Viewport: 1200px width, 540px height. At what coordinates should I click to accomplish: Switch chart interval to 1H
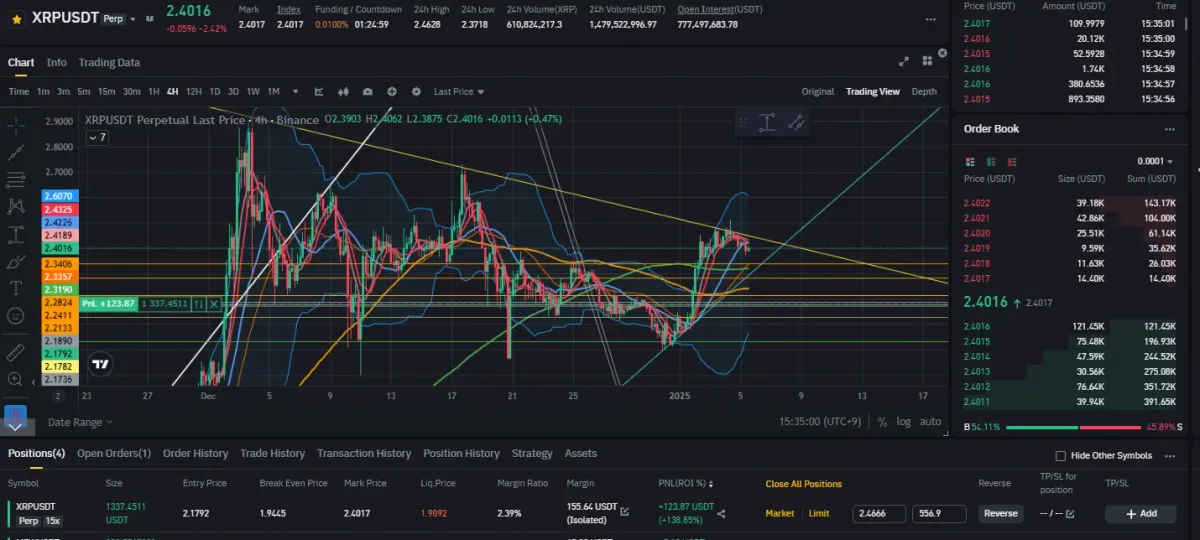pyautogui.click(x=154, y=91)
